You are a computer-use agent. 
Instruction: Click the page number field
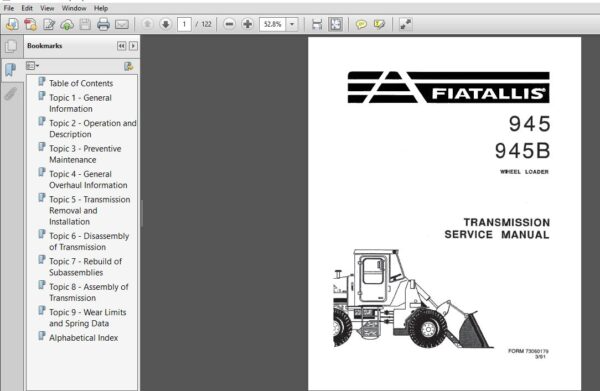(184, 24)
